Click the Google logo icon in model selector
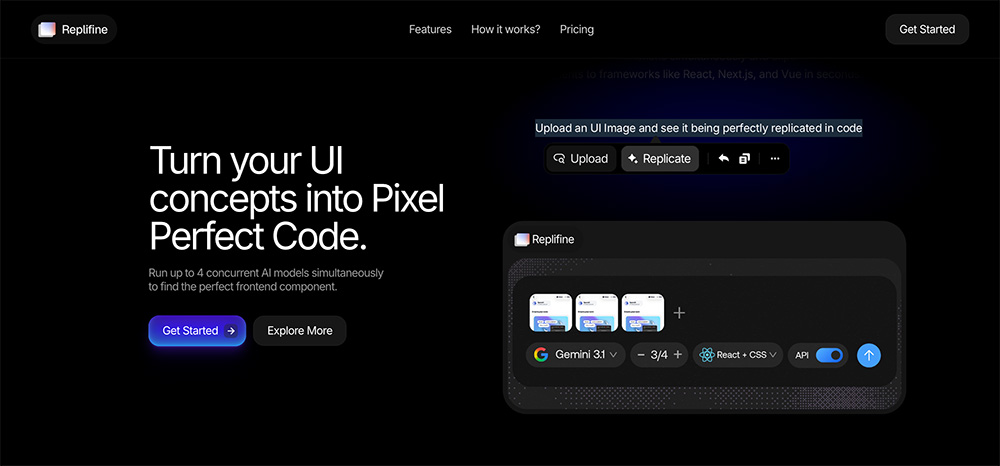The width and height of the screenshot is (1000, 466). [x=541, y=355]
